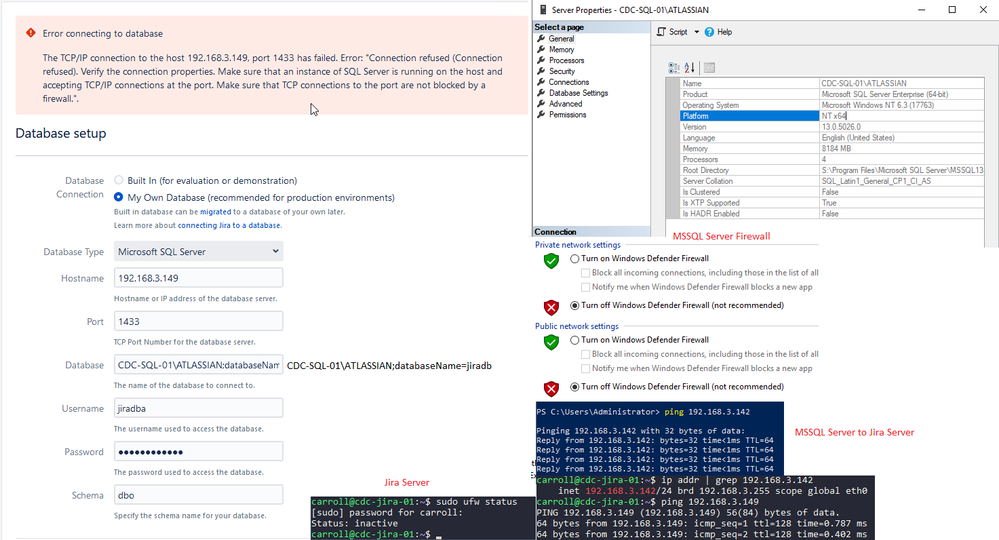
Task: Select My Own Database connection option
Action: [119, 197]
